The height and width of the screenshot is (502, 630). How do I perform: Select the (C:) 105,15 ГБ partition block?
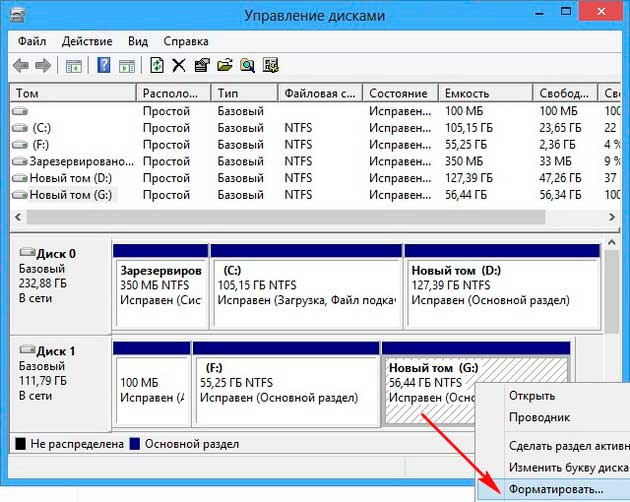[306, 287]
